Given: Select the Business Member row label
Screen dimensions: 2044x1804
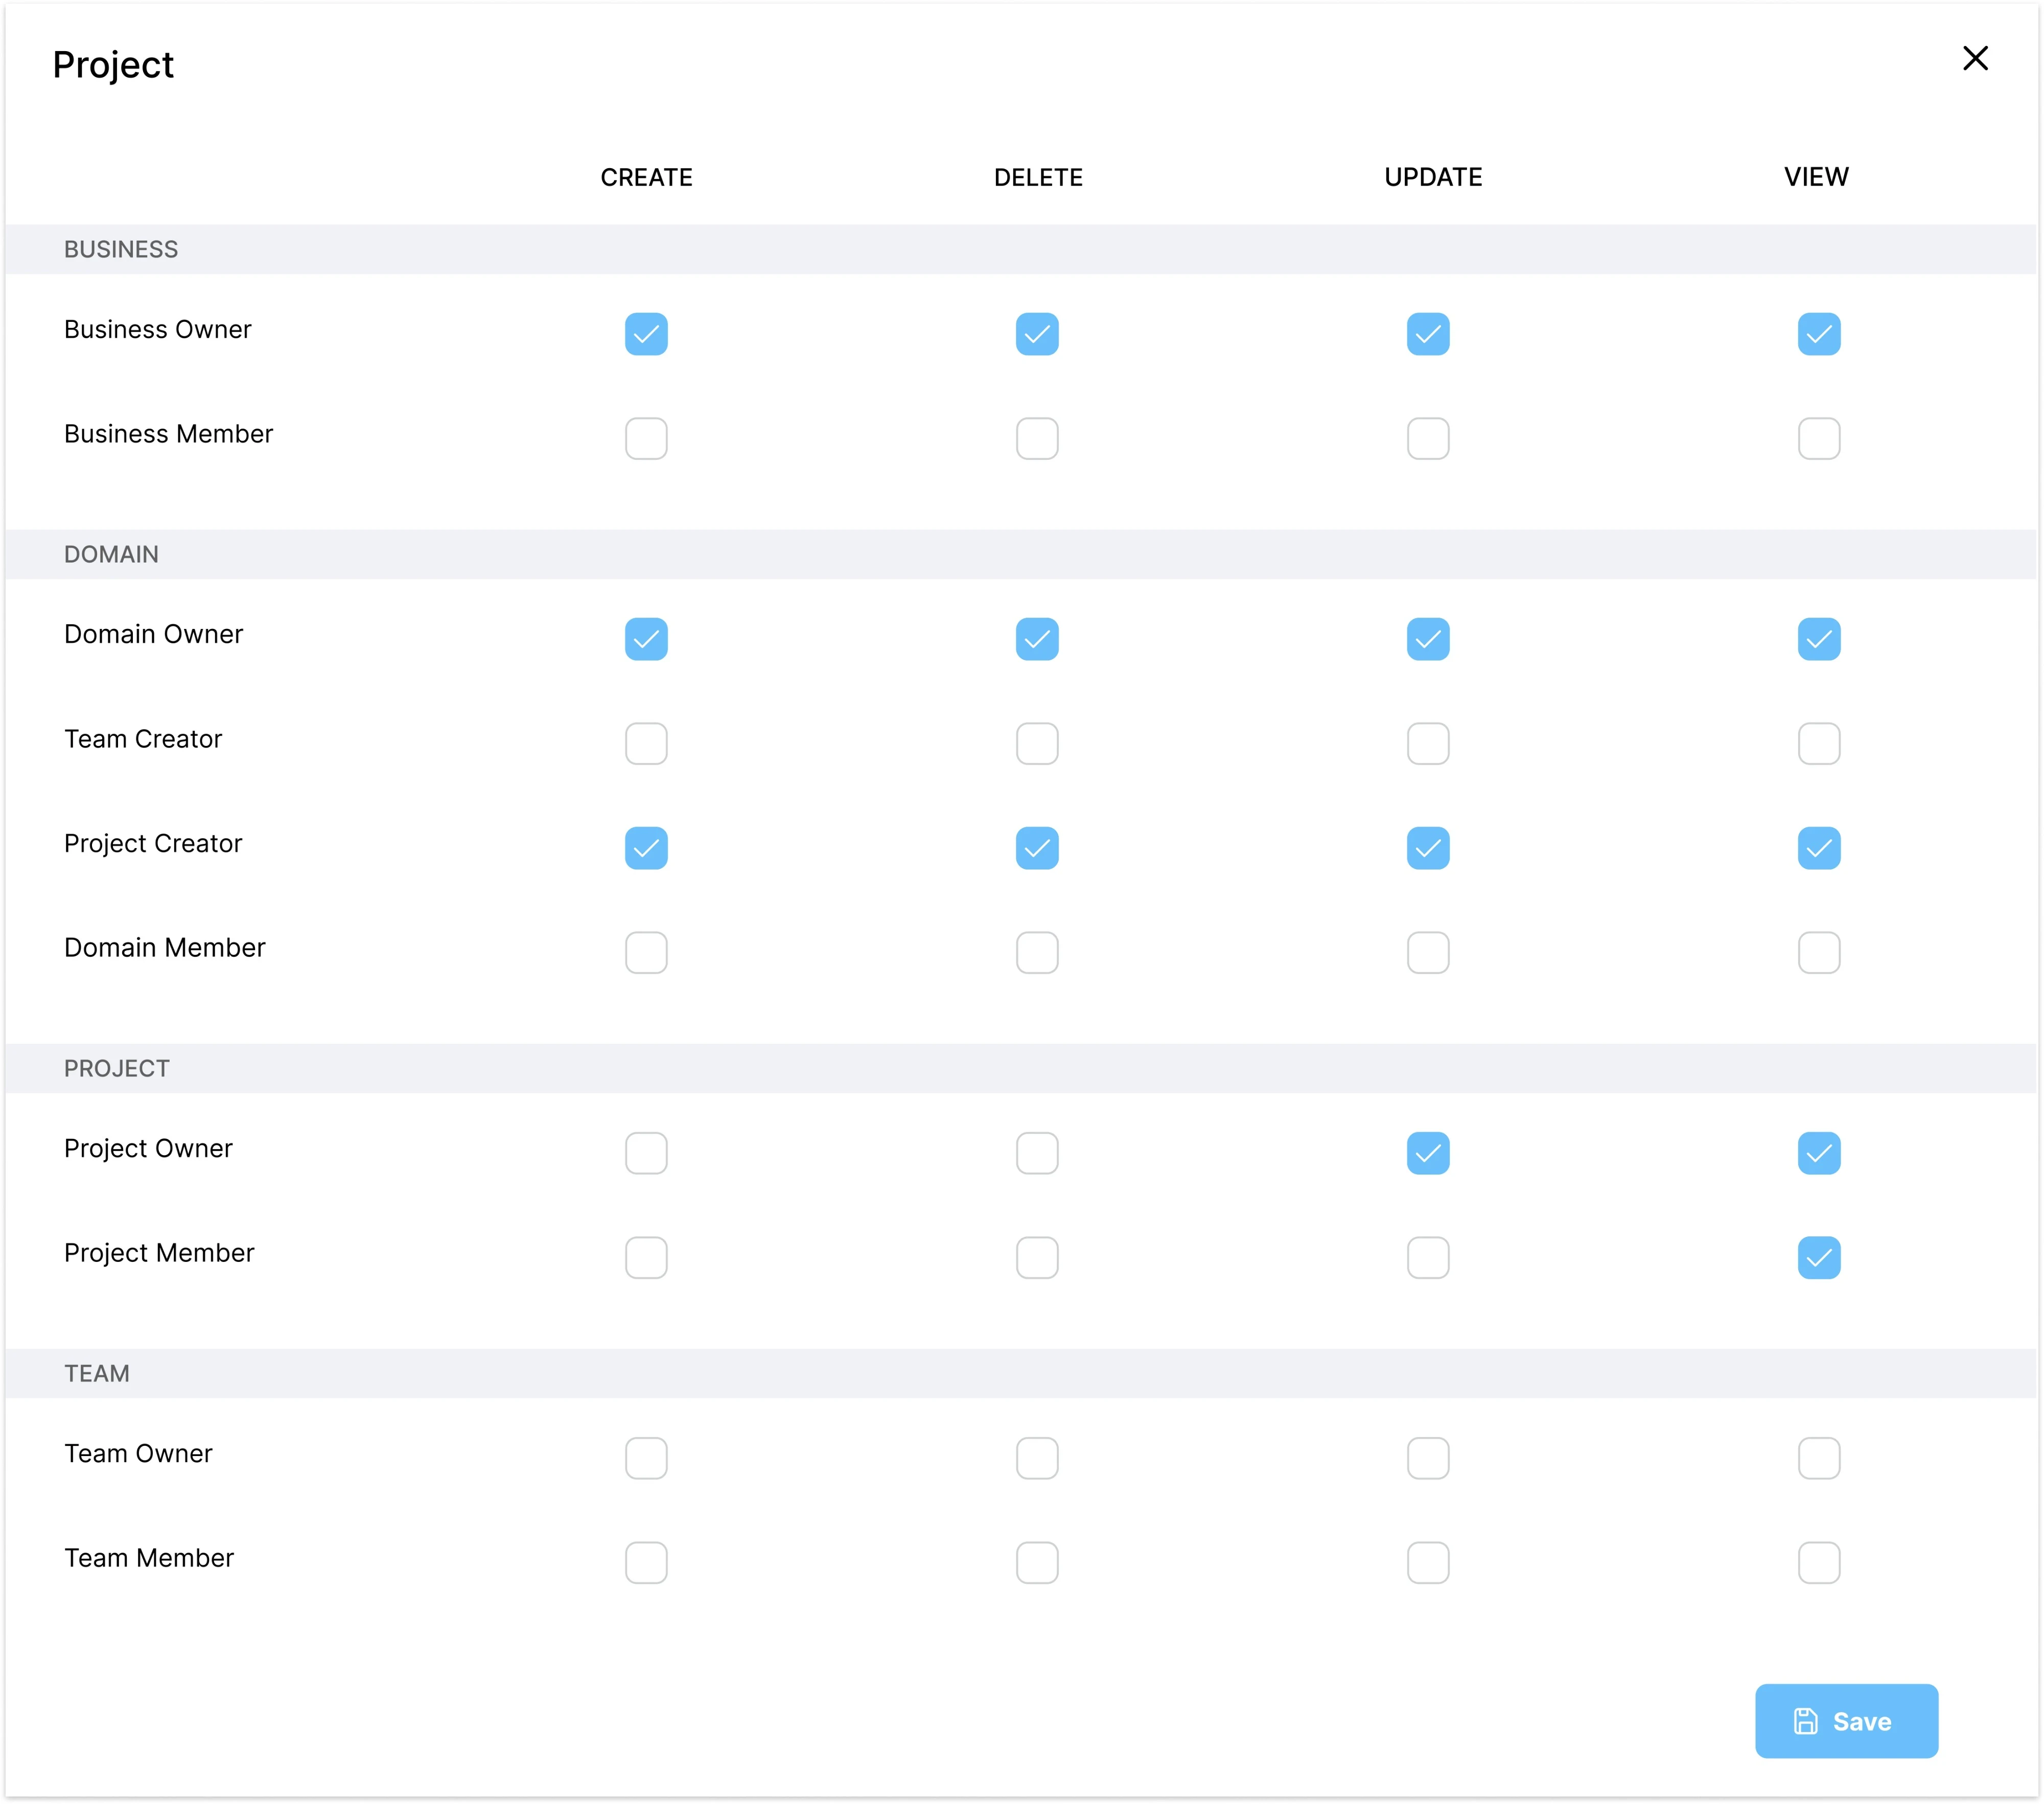Looking at the screenshot, I should [x=168, y=434].
